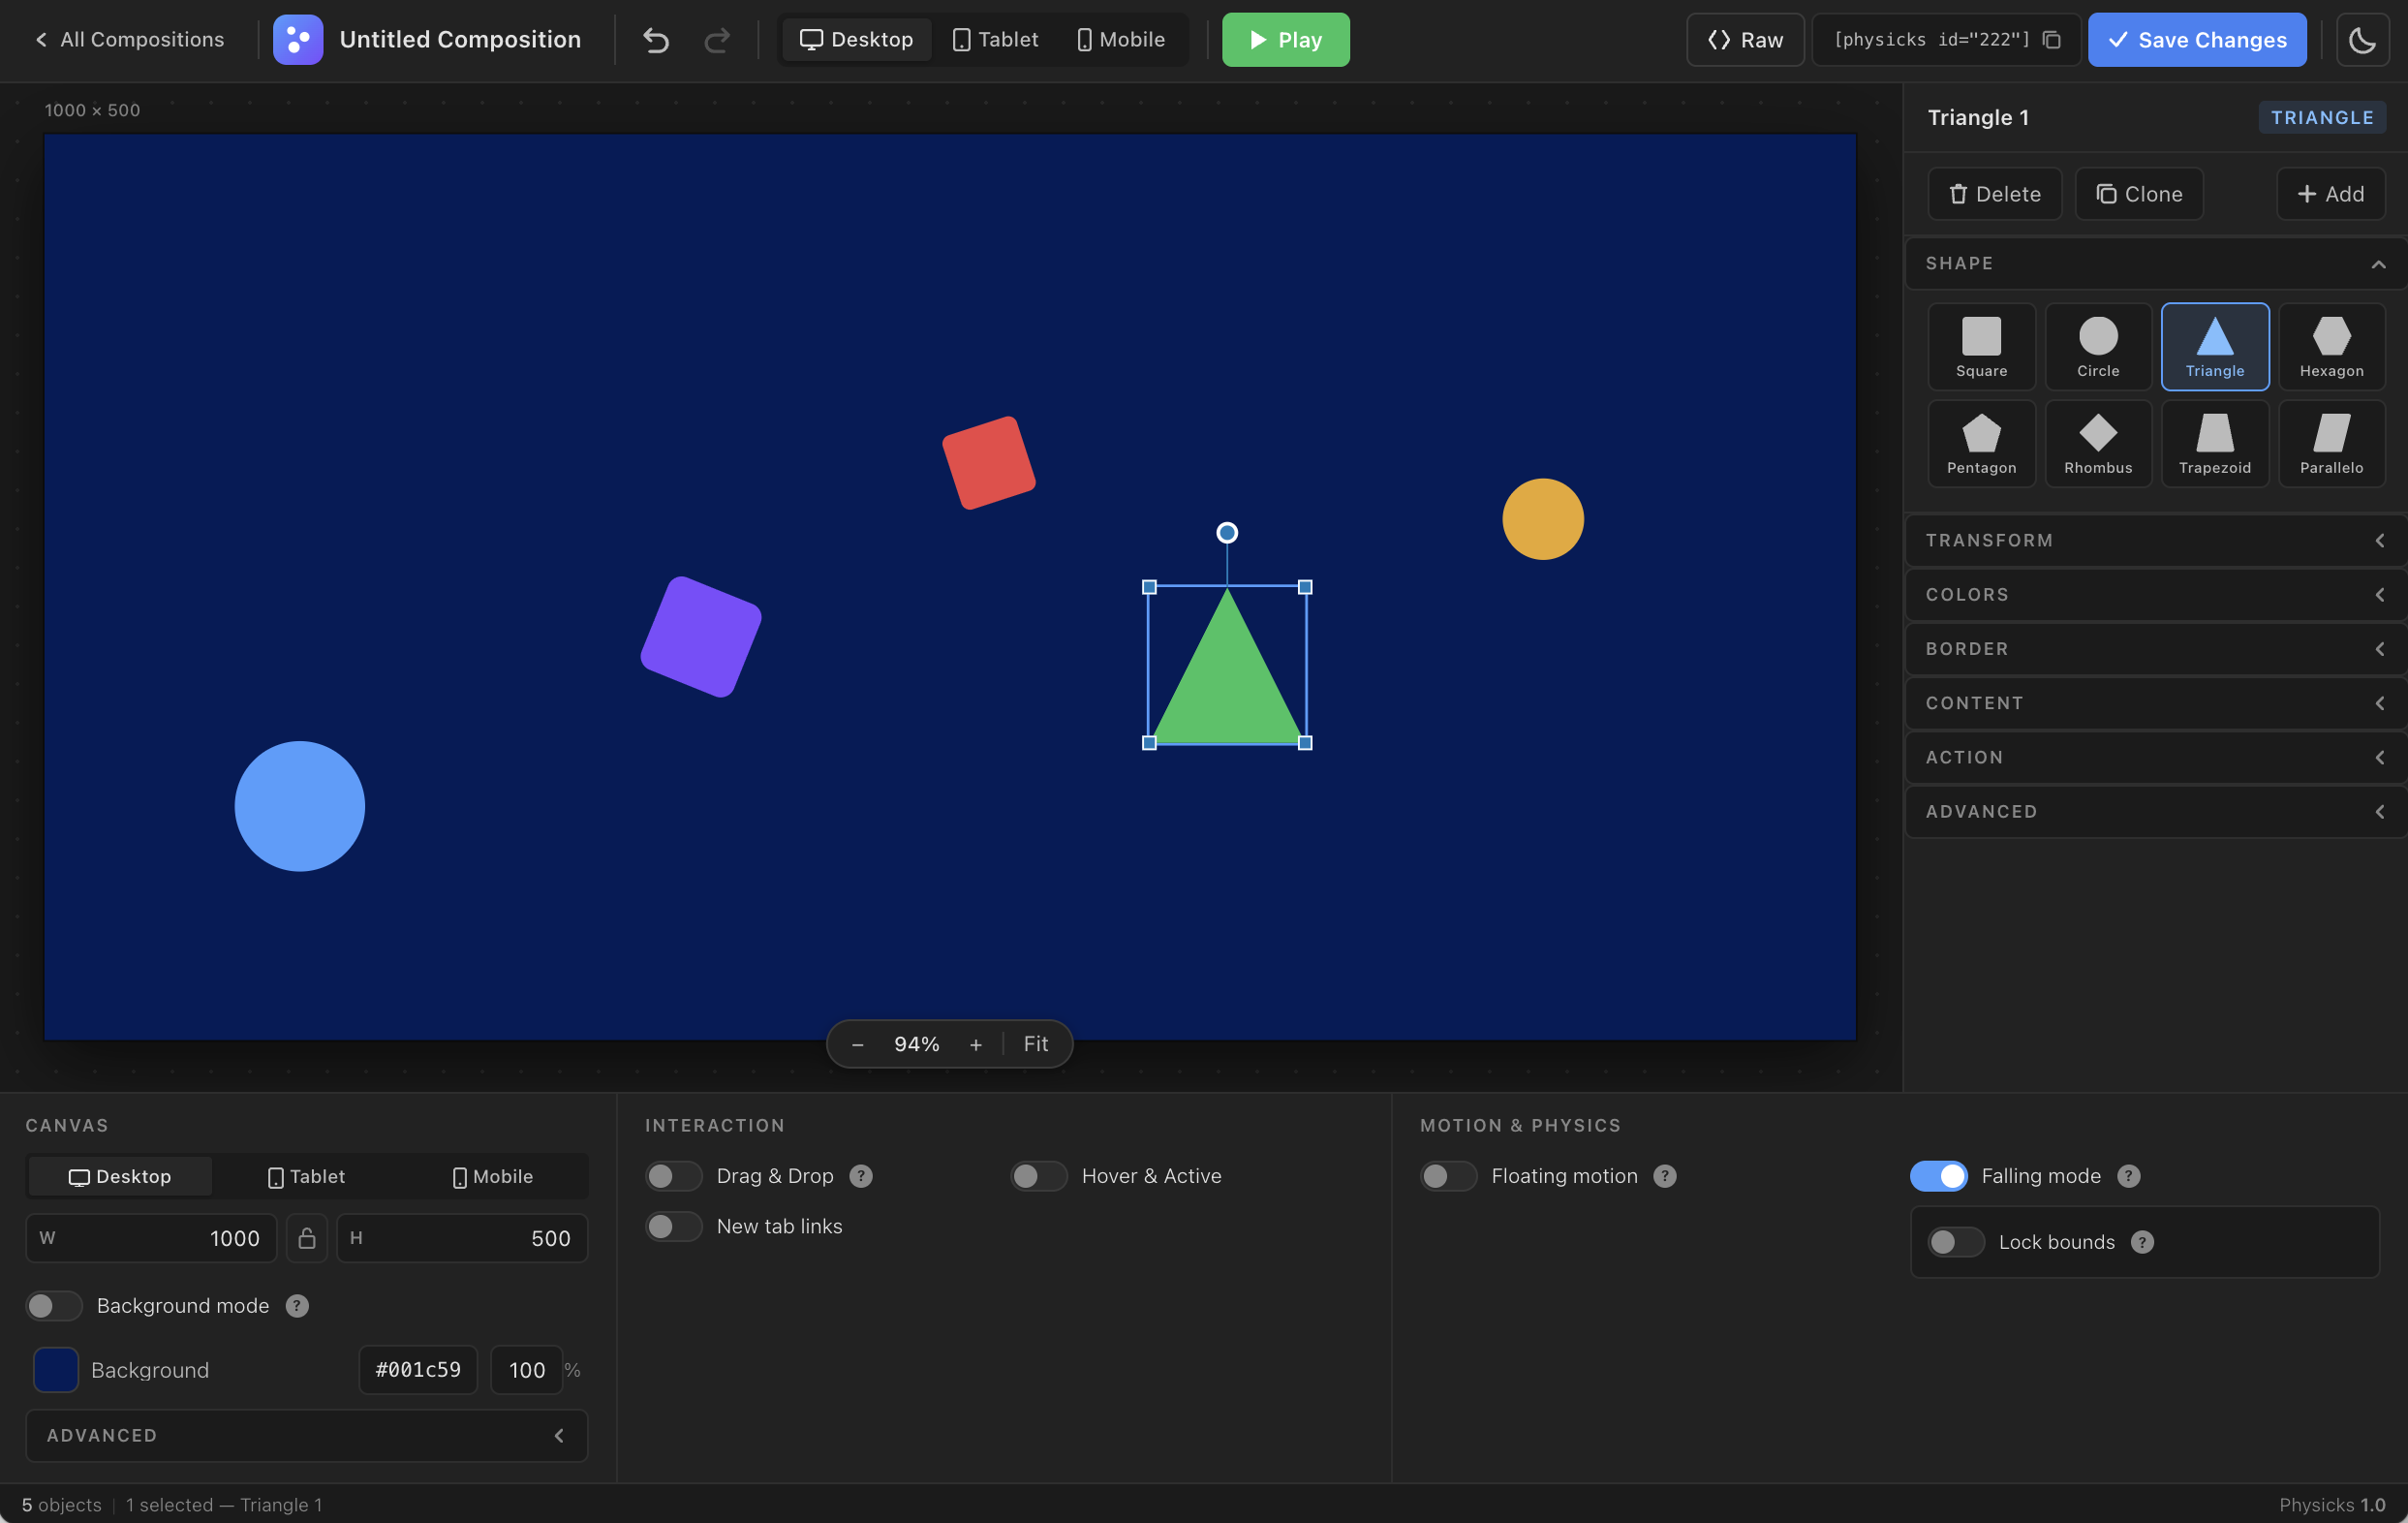Add a new object
Viewport: 2408px width, 1523px height.
2331,194
